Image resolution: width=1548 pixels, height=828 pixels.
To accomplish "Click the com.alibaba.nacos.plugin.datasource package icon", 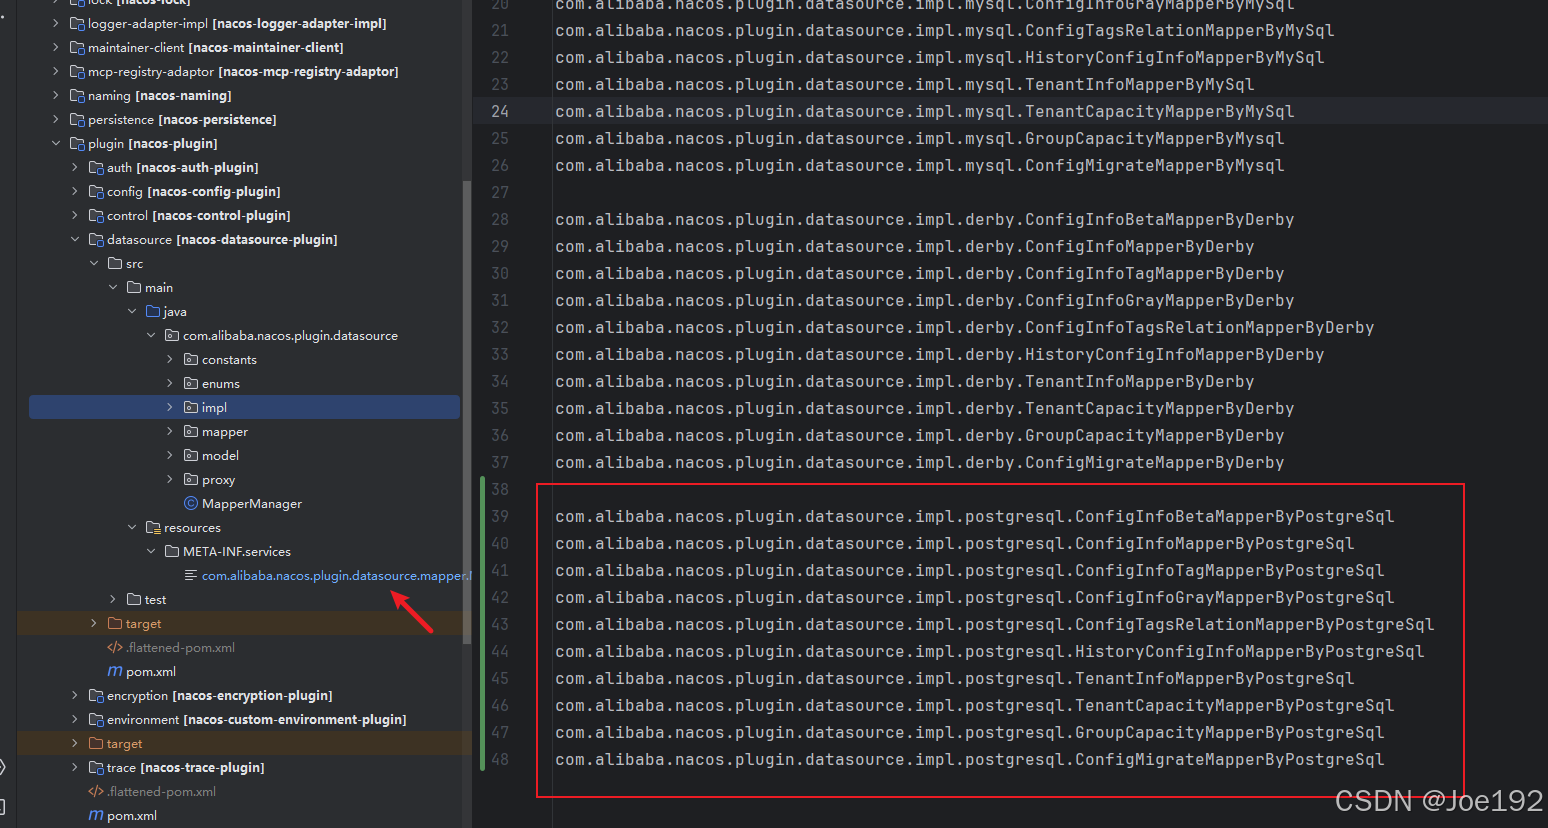I will point(172,335).
